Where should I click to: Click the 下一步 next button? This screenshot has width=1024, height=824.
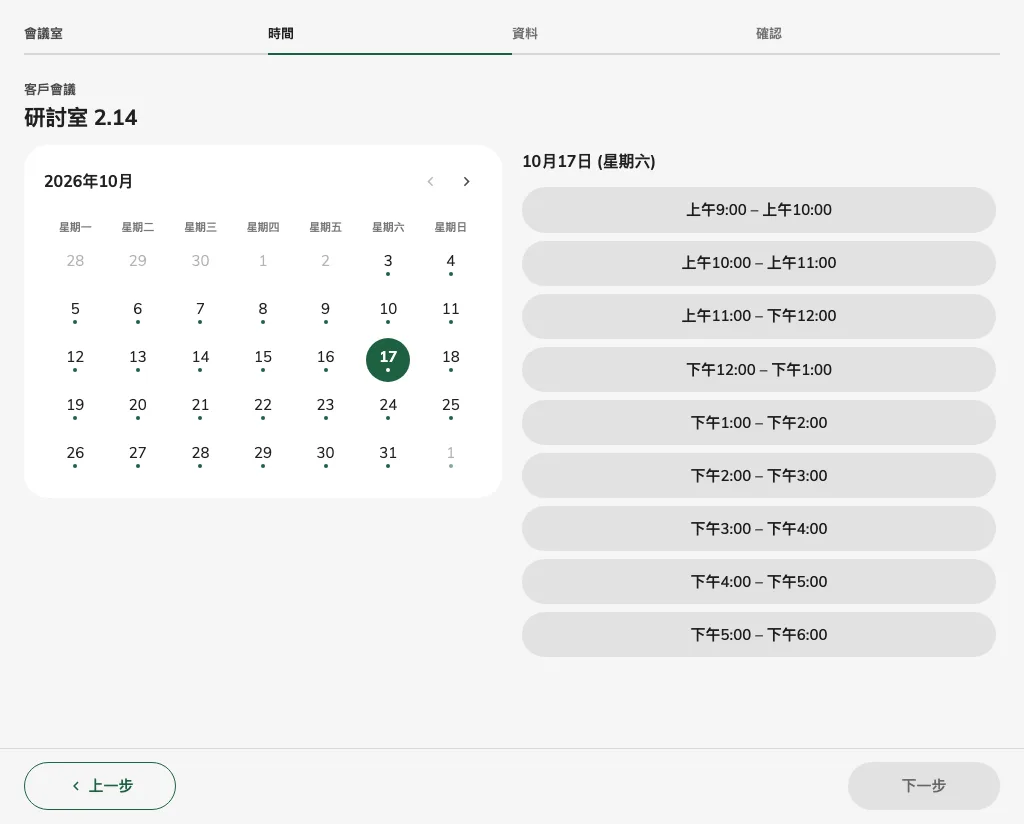point(923,785)
